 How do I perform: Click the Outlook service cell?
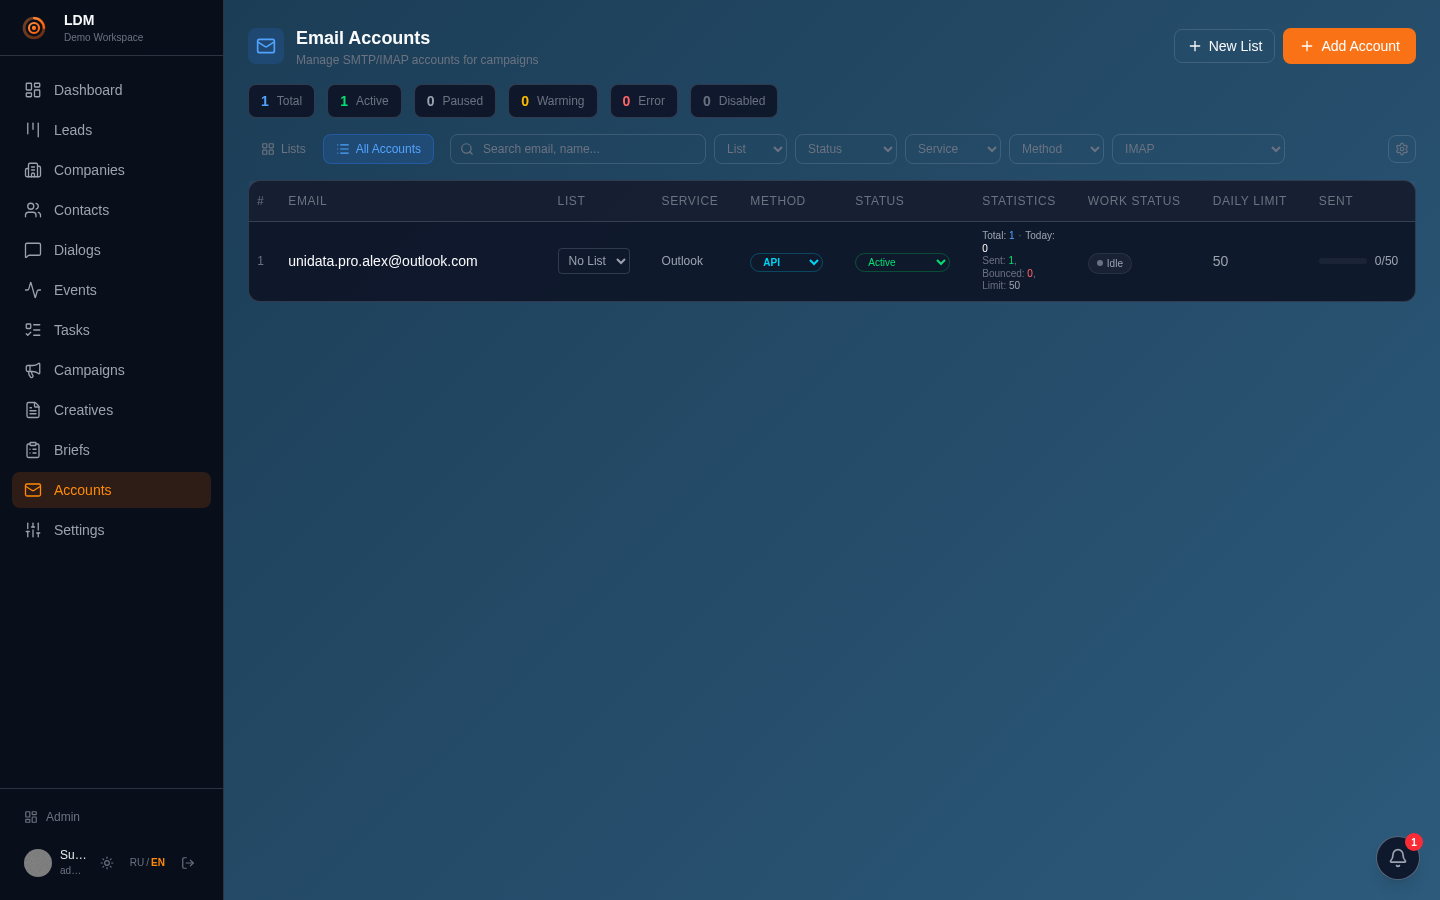pos(682,261)
